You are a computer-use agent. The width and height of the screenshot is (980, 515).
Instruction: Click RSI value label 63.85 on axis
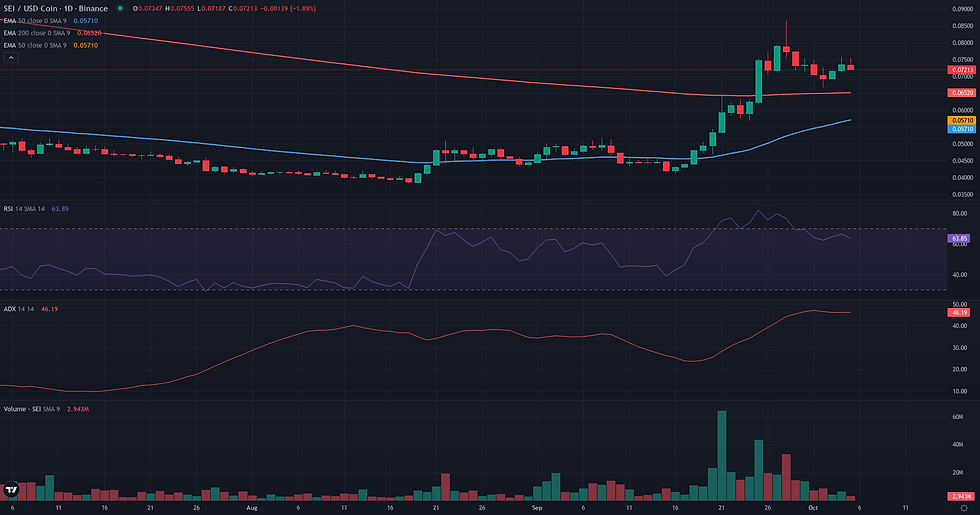point(959,238)
